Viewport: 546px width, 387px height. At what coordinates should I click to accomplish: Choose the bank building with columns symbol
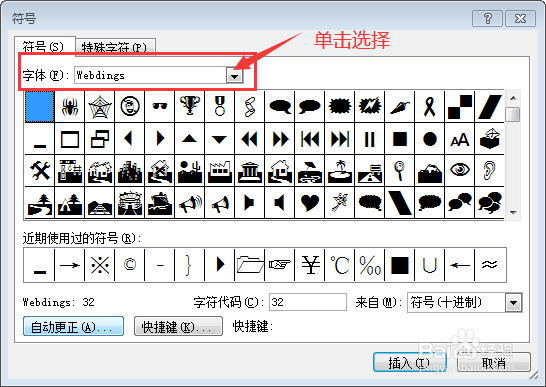(250, 171)
